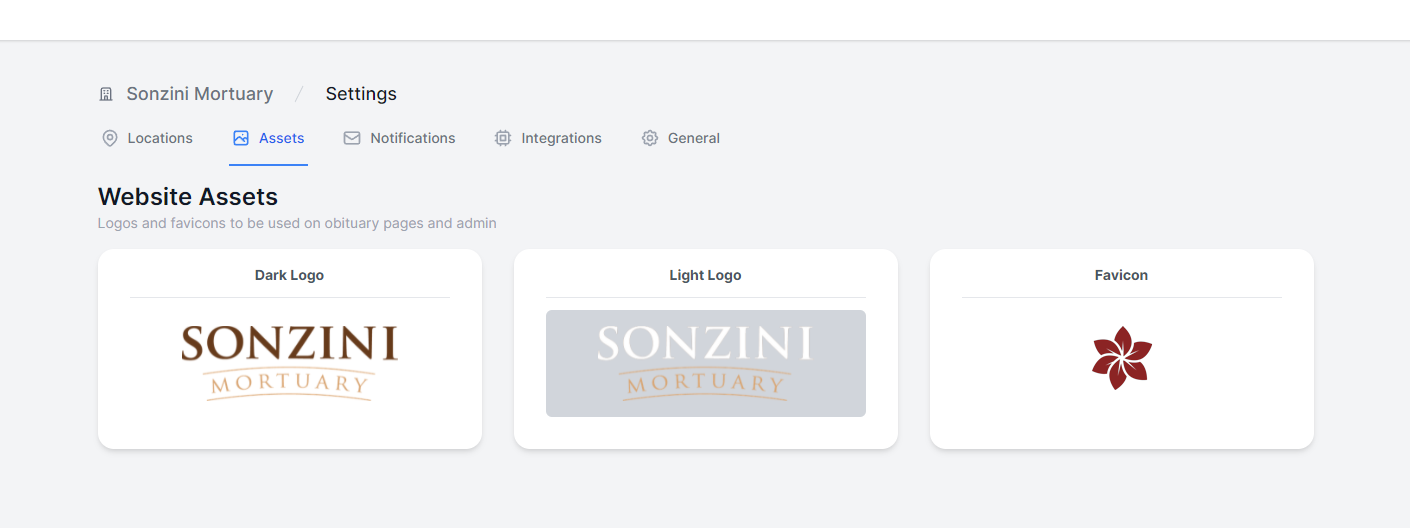The image size is (1410, 528).
Task: Select the Dark Logo card title
Action: (290, 275)
